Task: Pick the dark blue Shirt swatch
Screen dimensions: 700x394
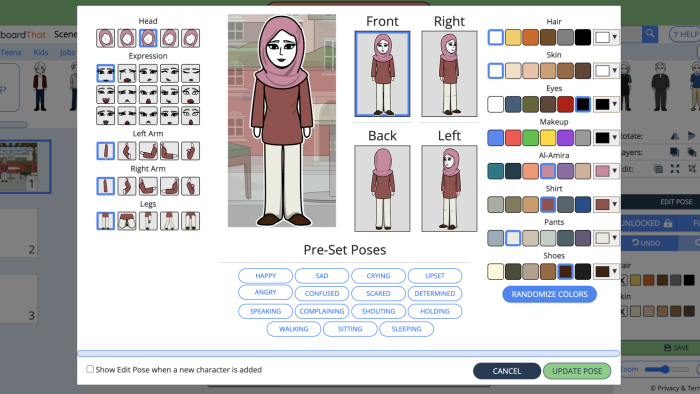Action: pyautogui.click(x=583, y=205)
